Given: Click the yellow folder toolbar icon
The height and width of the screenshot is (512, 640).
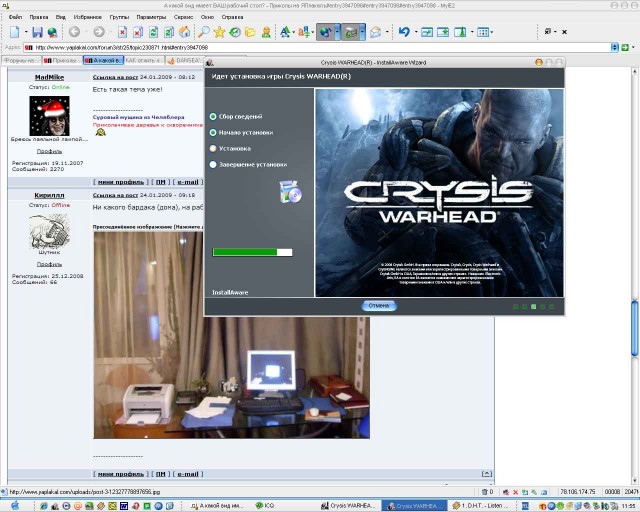Looking at the screenshot, I should tap(250, 32).
